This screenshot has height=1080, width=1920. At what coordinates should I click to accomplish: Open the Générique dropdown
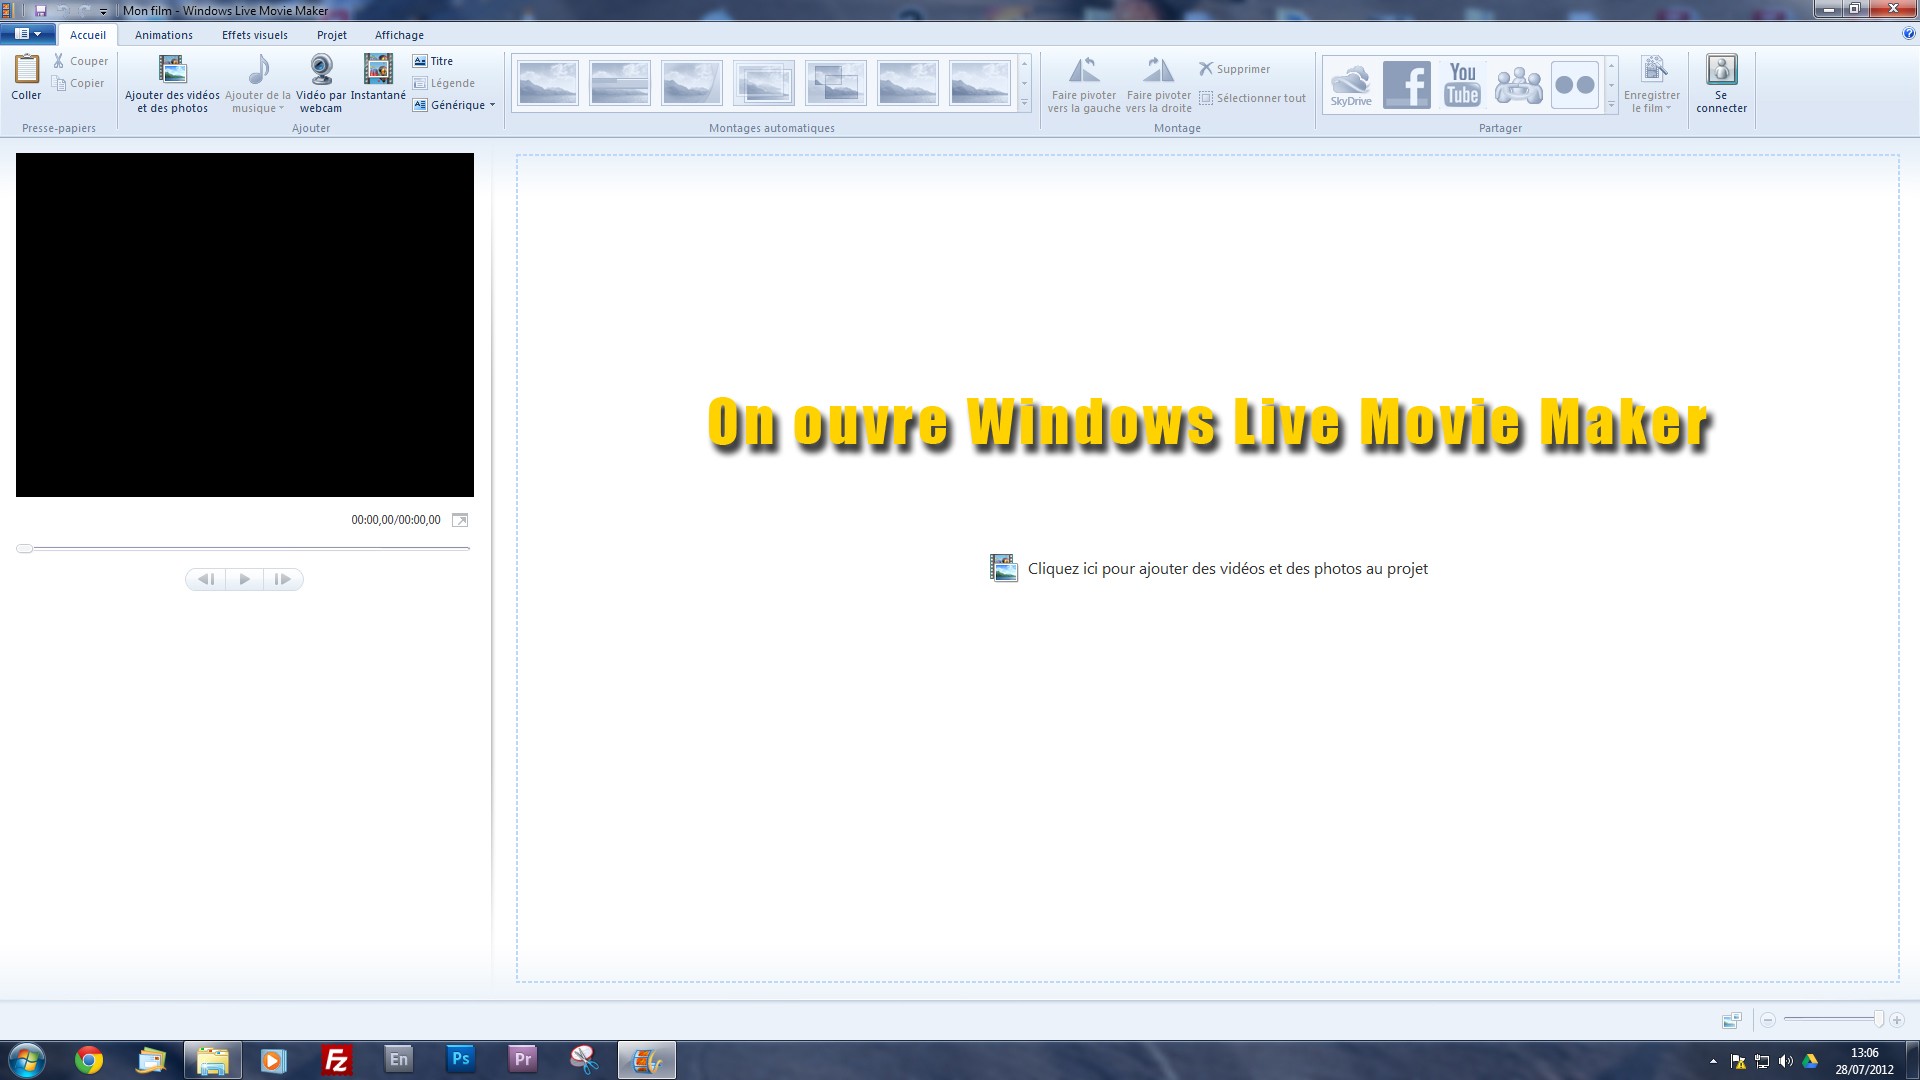tap(454, 105)
